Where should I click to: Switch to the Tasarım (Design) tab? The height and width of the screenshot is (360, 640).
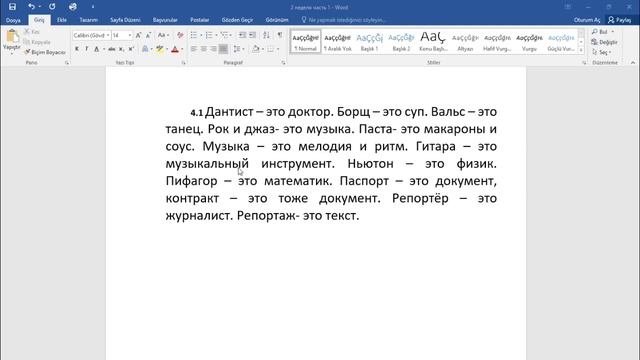pyautogui.click(x=89, y=20)
